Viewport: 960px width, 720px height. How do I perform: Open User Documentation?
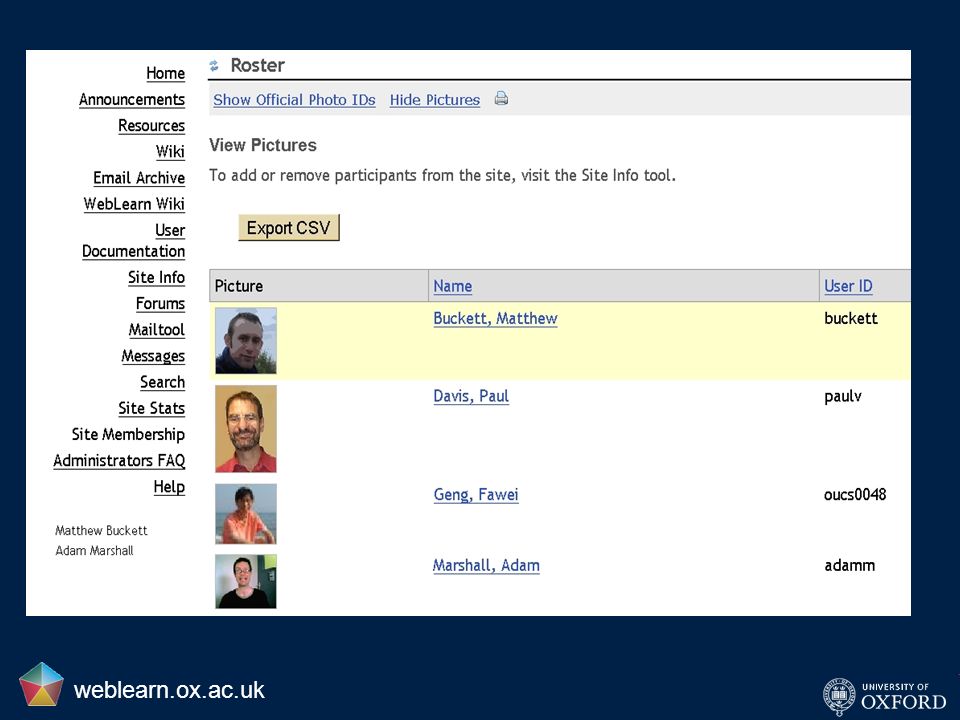(x=133, y=241)
